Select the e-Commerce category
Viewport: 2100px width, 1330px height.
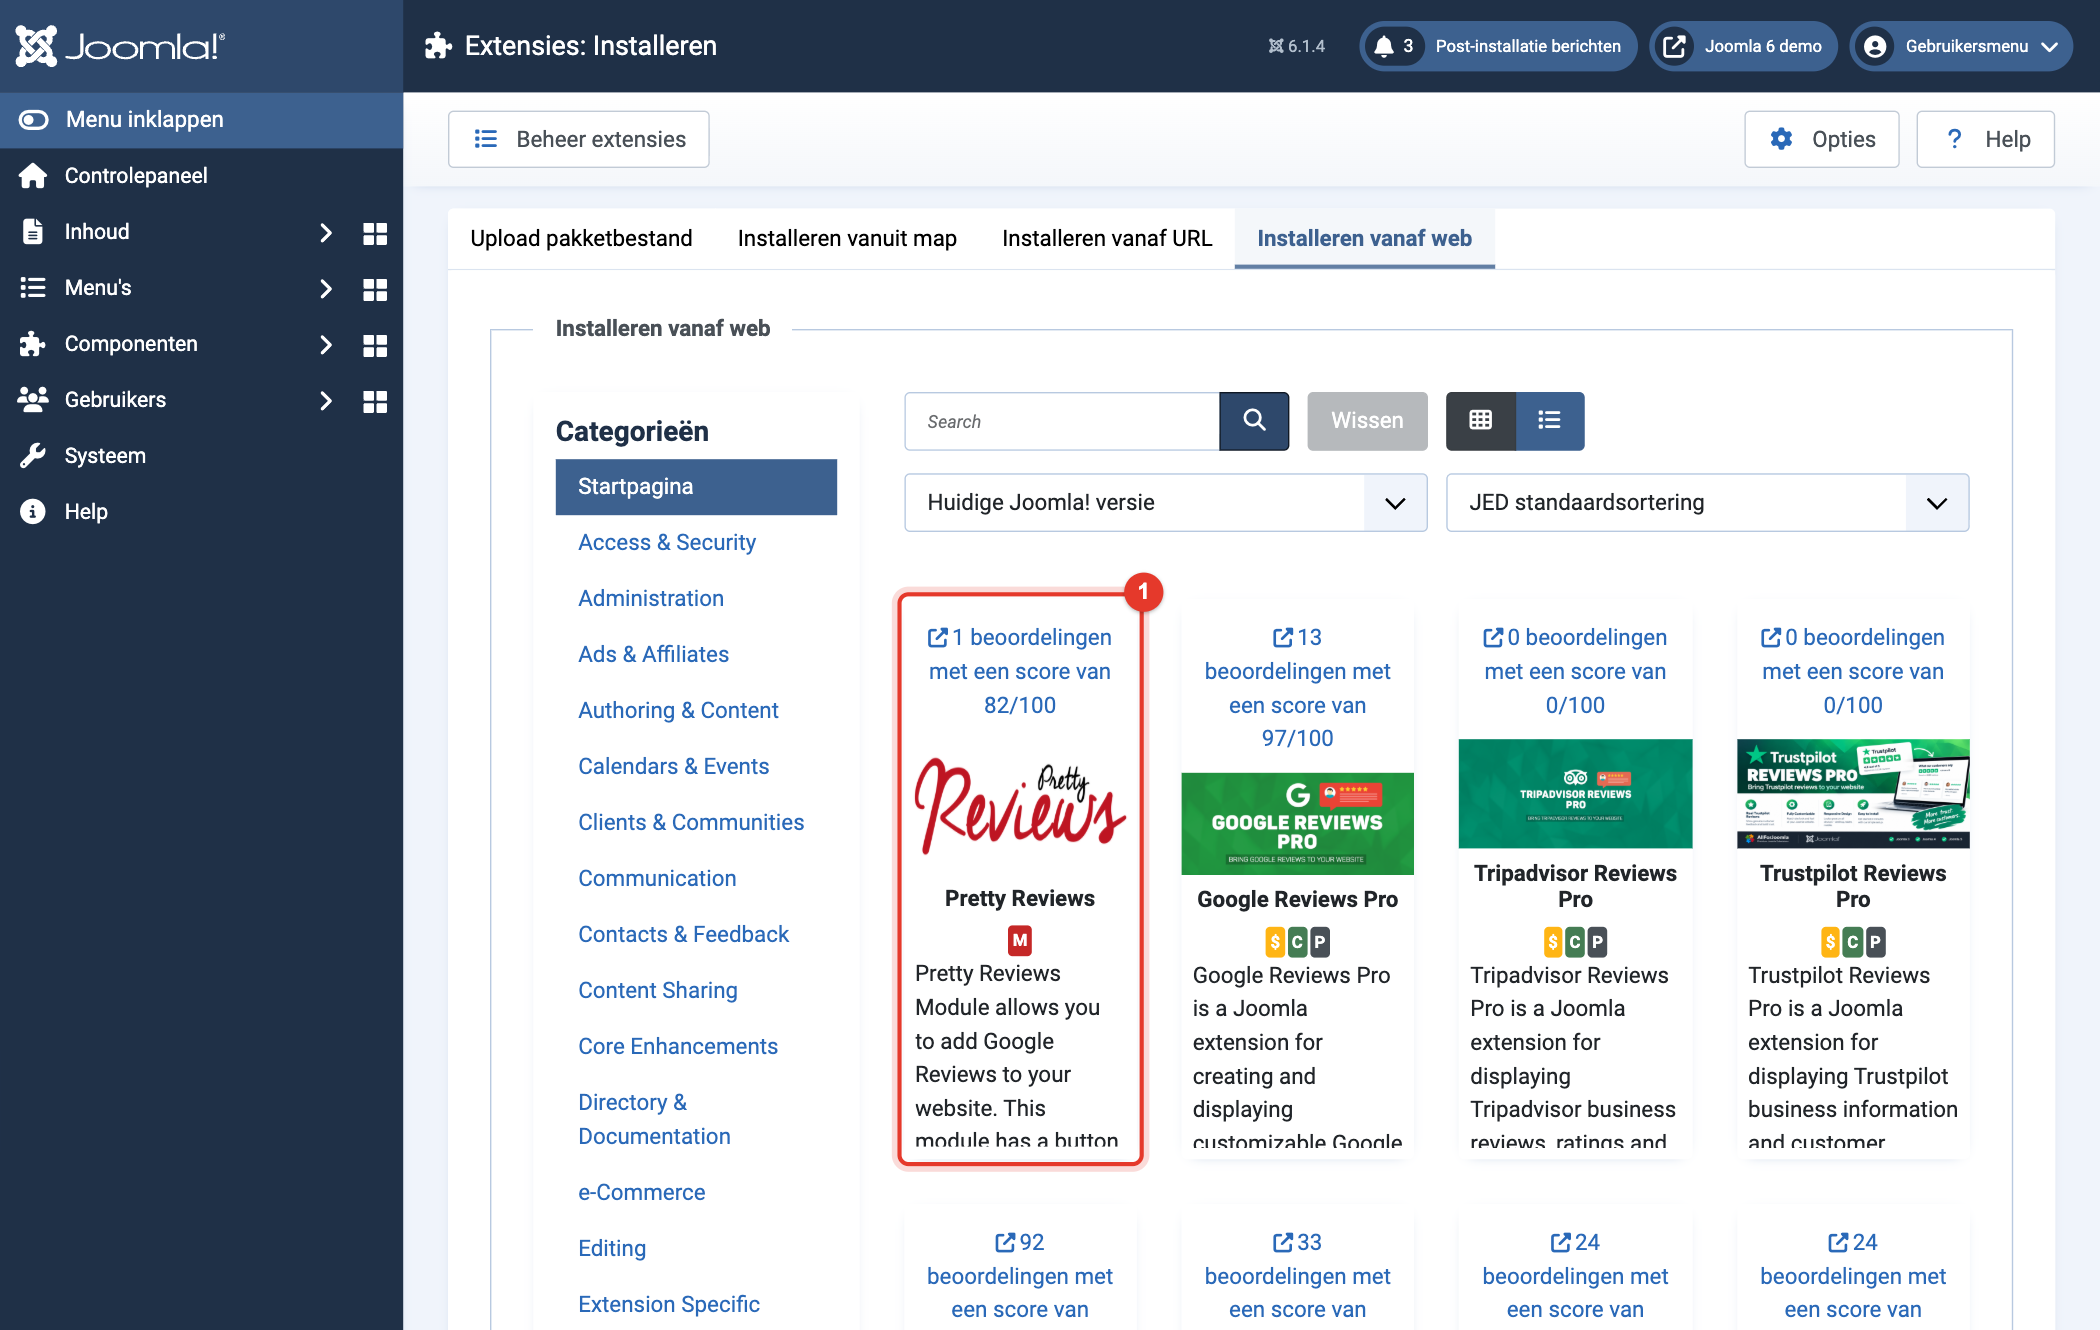[x=641, y=1192]
